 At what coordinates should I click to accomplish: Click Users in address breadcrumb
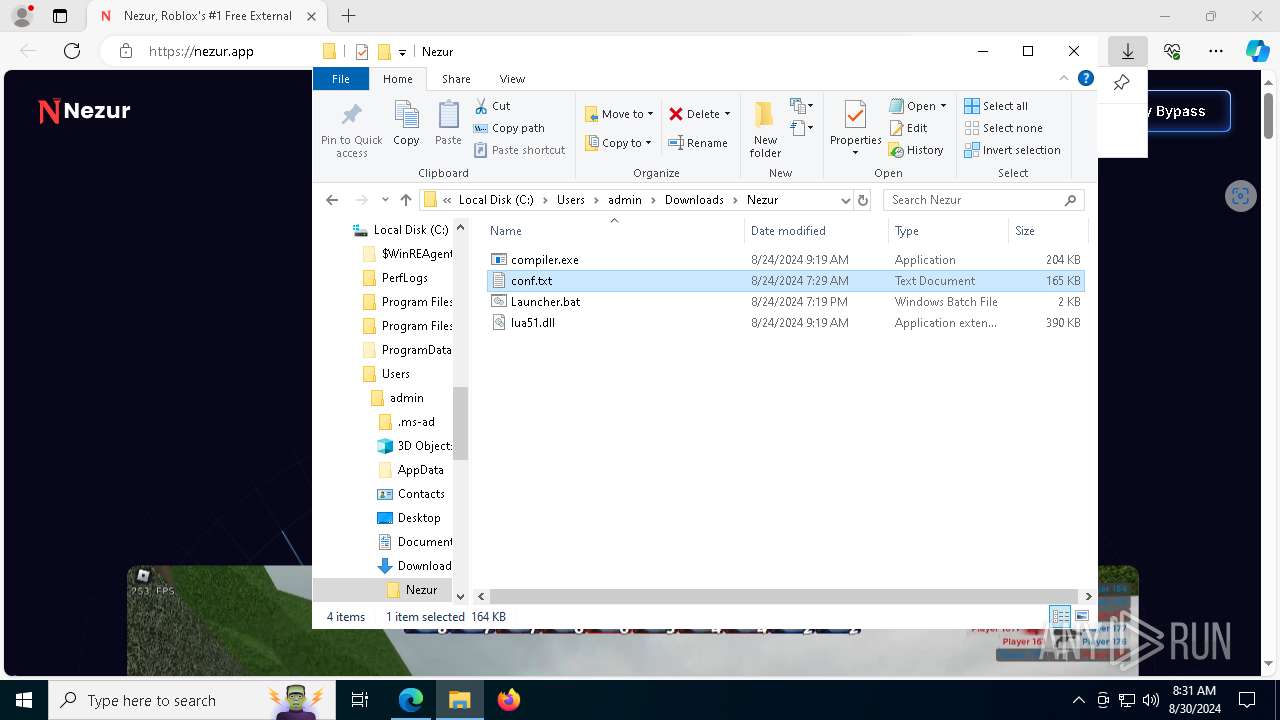(x=571, y=200)
